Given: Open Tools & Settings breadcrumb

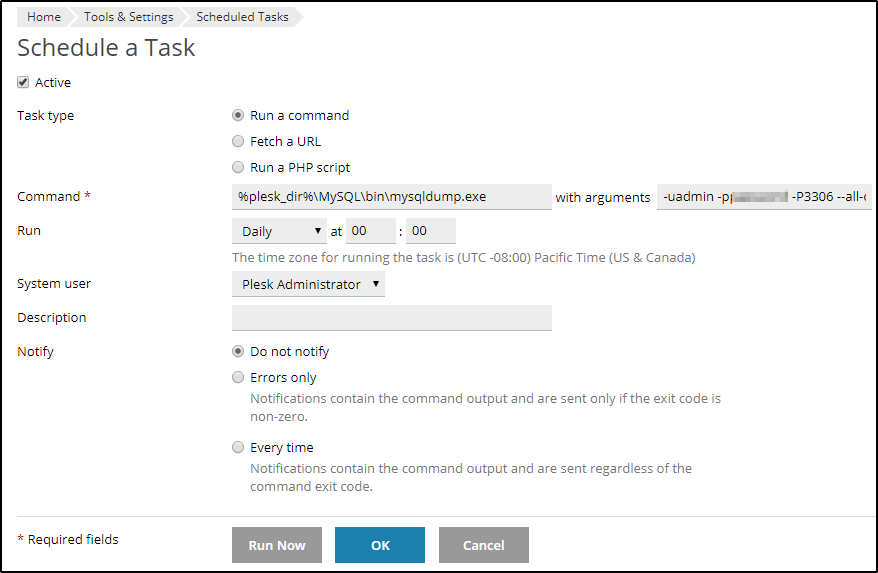Looking at the screenshot, I should click(128, 17).
